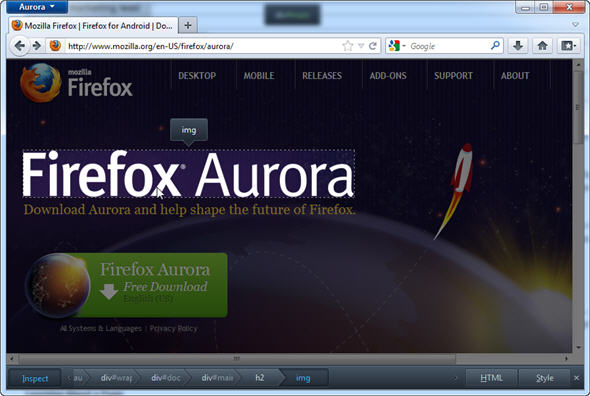590x396 pixels.
Task: Open the Aurora application menu dropdown
Action: pos(36,7)
